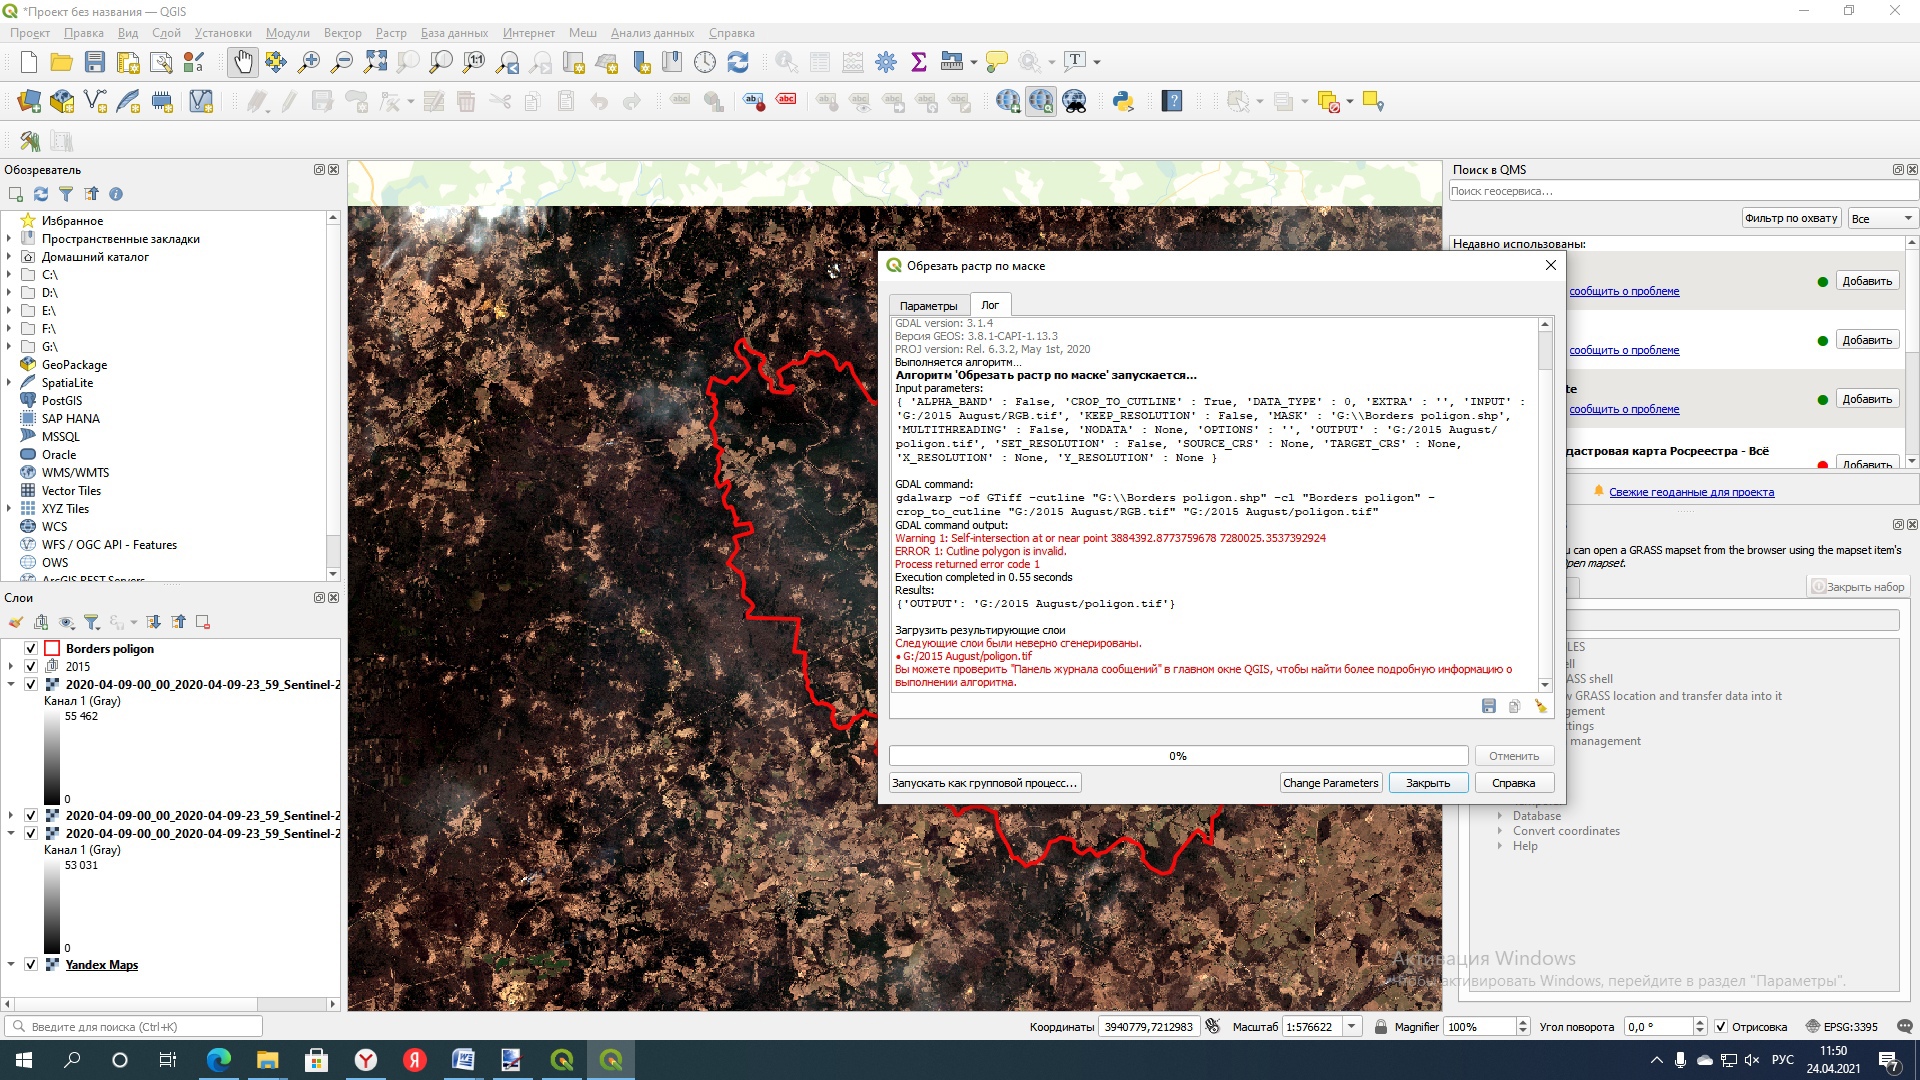Uncheck the Yandex Maps layer

[x=31, y=965]
